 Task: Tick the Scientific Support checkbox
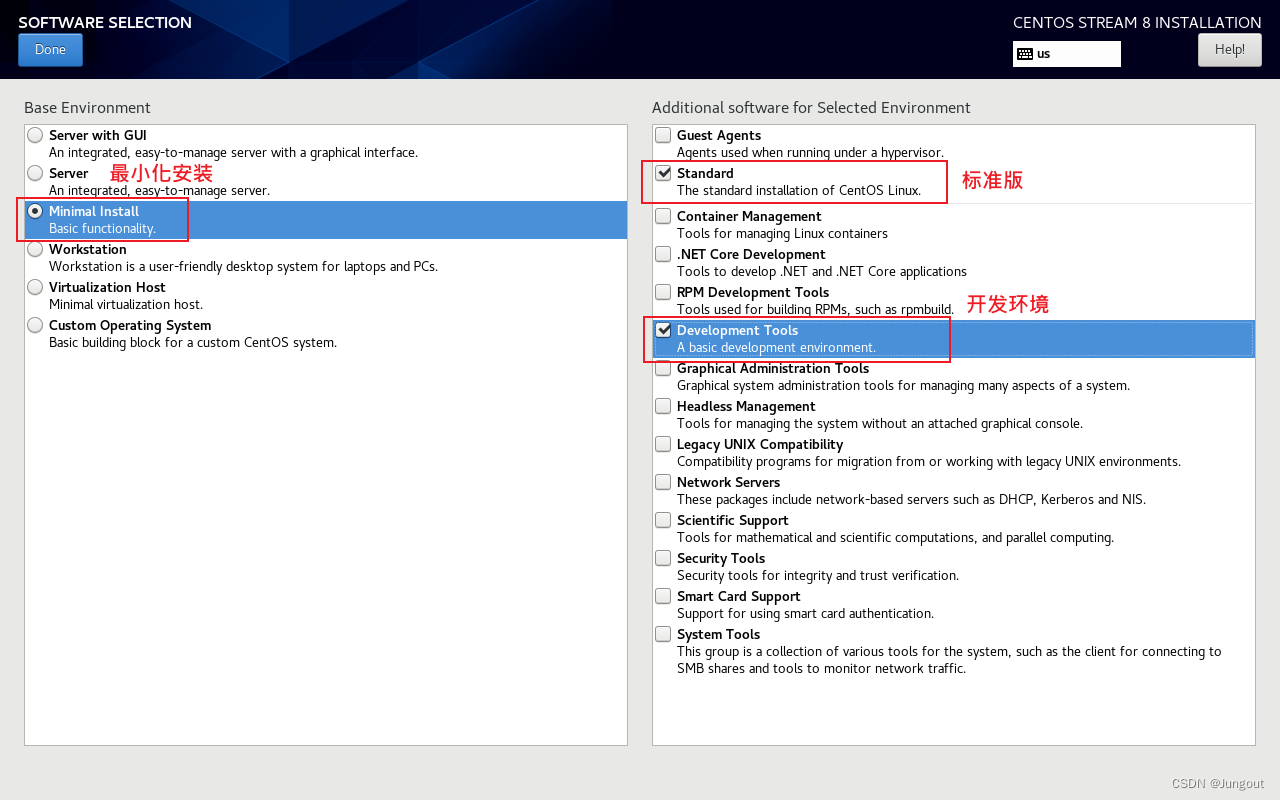[x=663, y=520]
